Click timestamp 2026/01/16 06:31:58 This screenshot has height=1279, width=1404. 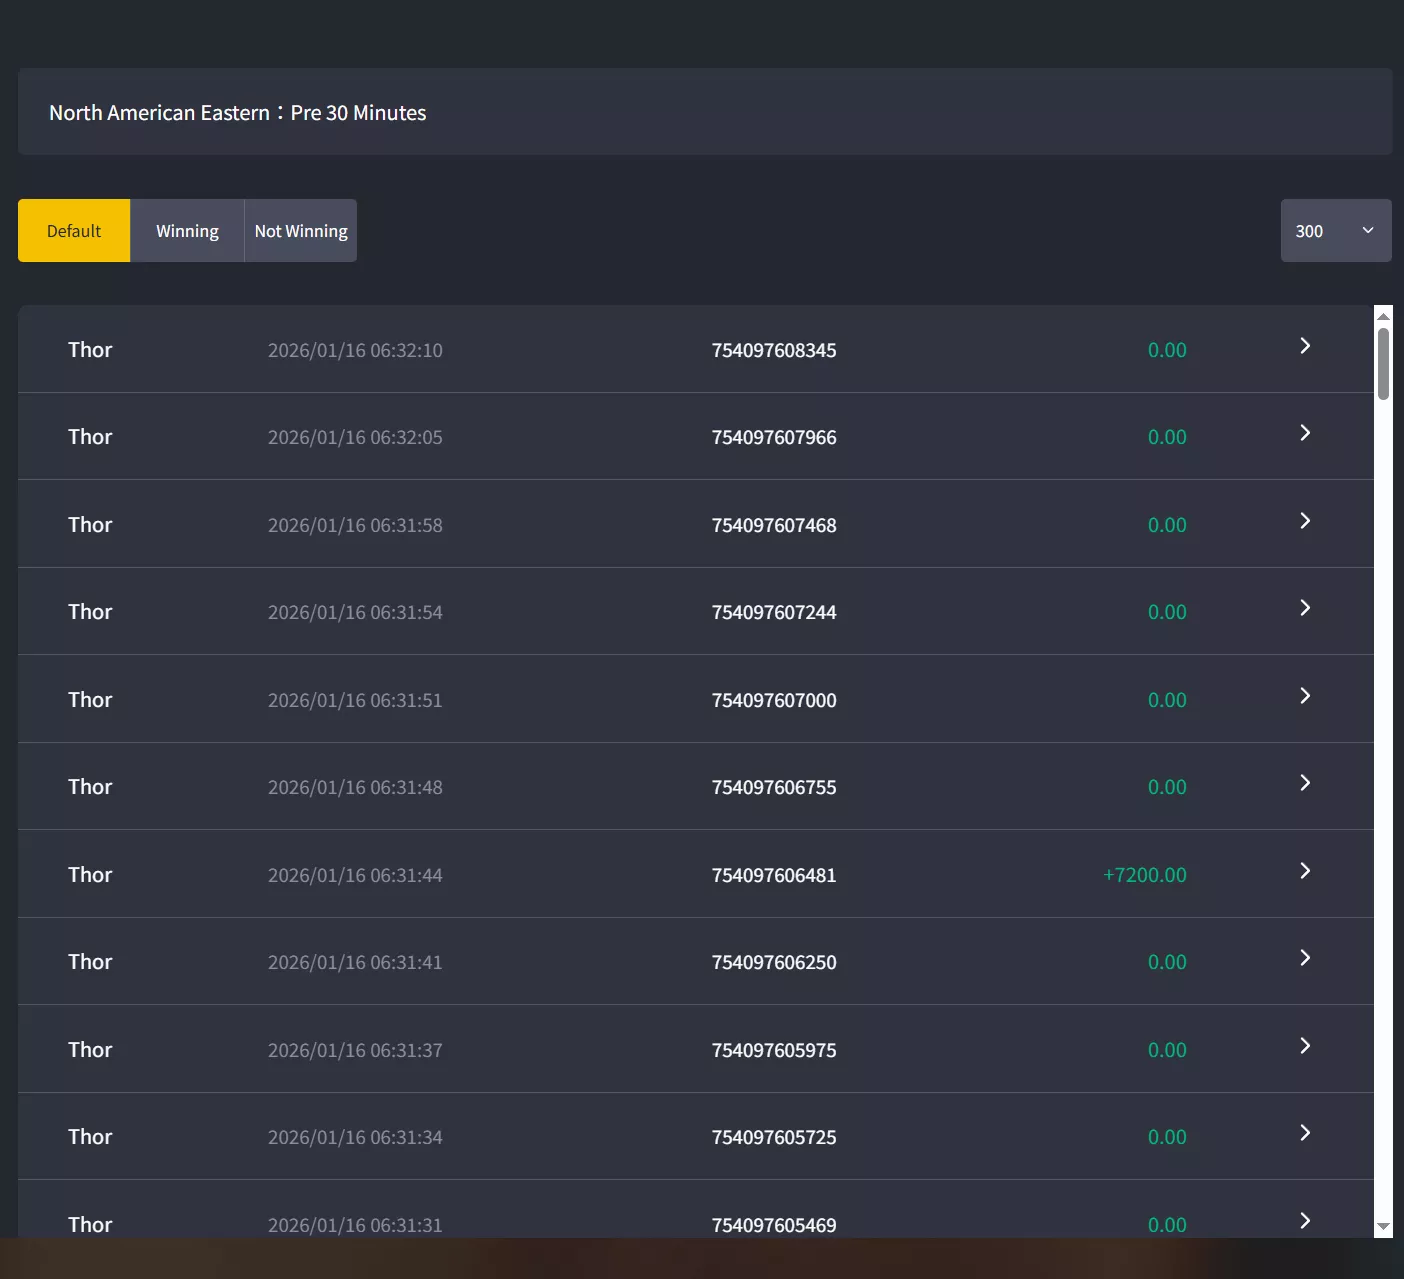[x=355, y=526]
